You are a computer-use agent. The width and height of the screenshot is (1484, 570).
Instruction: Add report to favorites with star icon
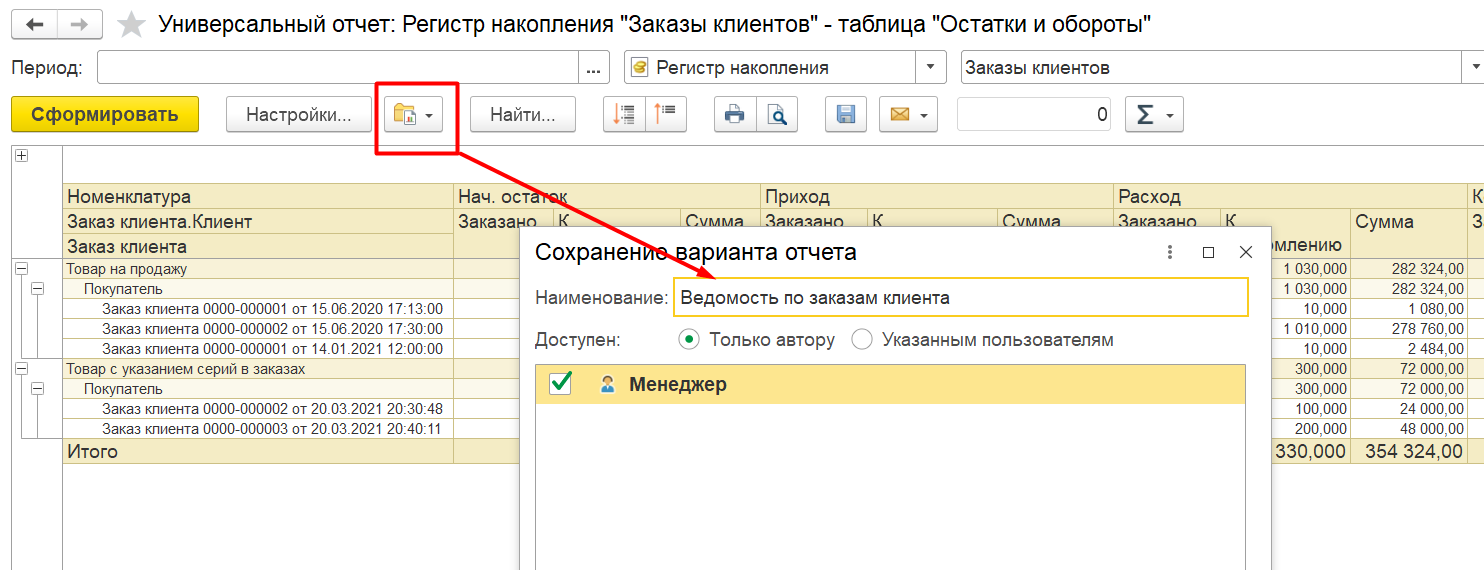[131, 24]
